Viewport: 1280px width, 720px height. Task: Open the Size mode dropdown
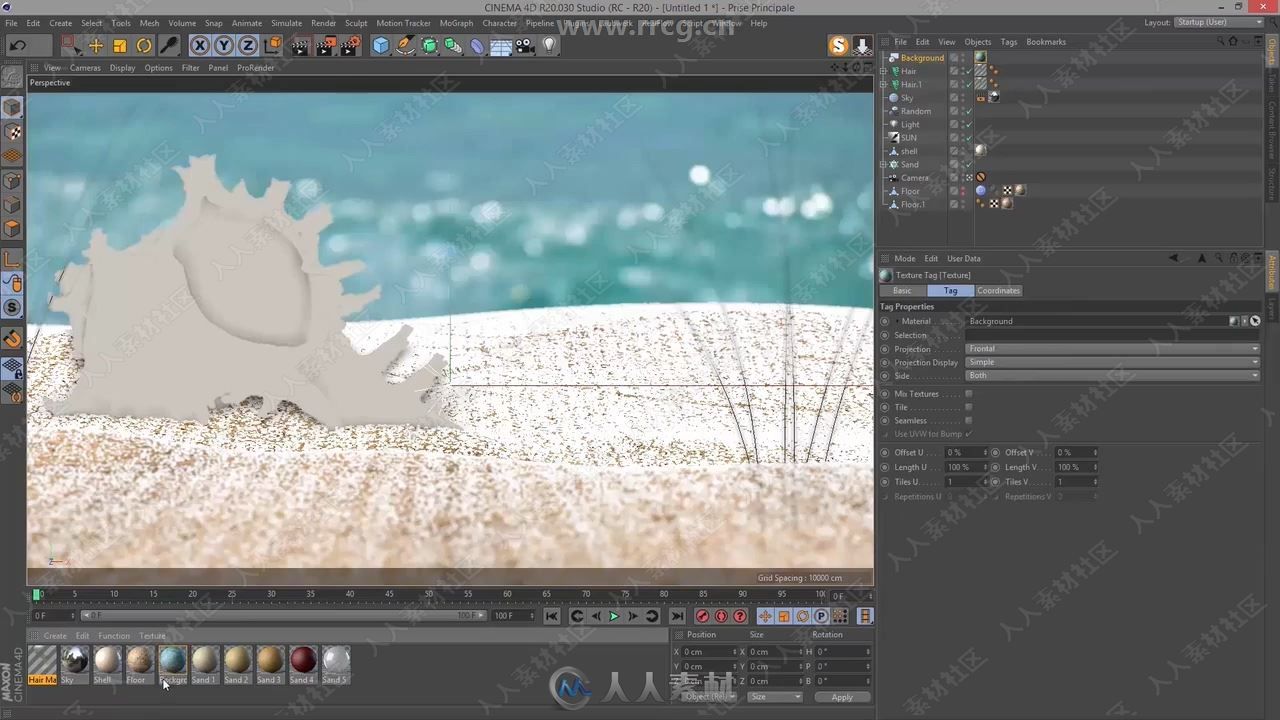click(x=775, y=697)
